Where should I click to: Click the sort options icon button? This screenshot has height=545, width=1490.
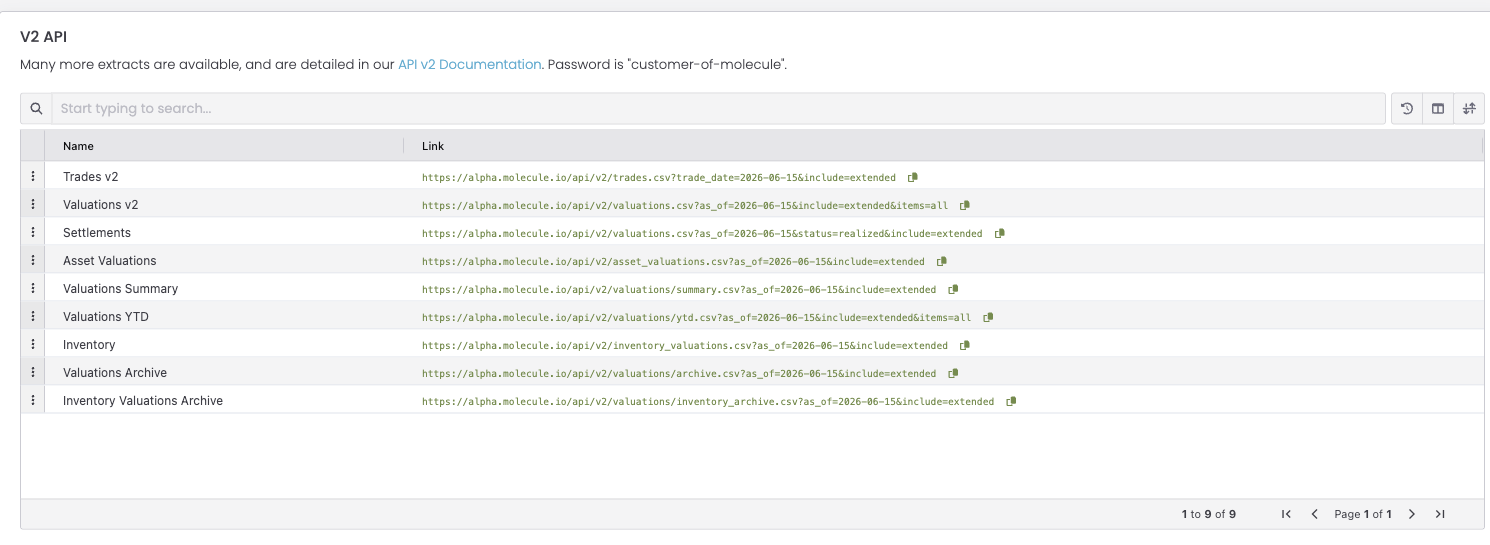coord(1469,108)
